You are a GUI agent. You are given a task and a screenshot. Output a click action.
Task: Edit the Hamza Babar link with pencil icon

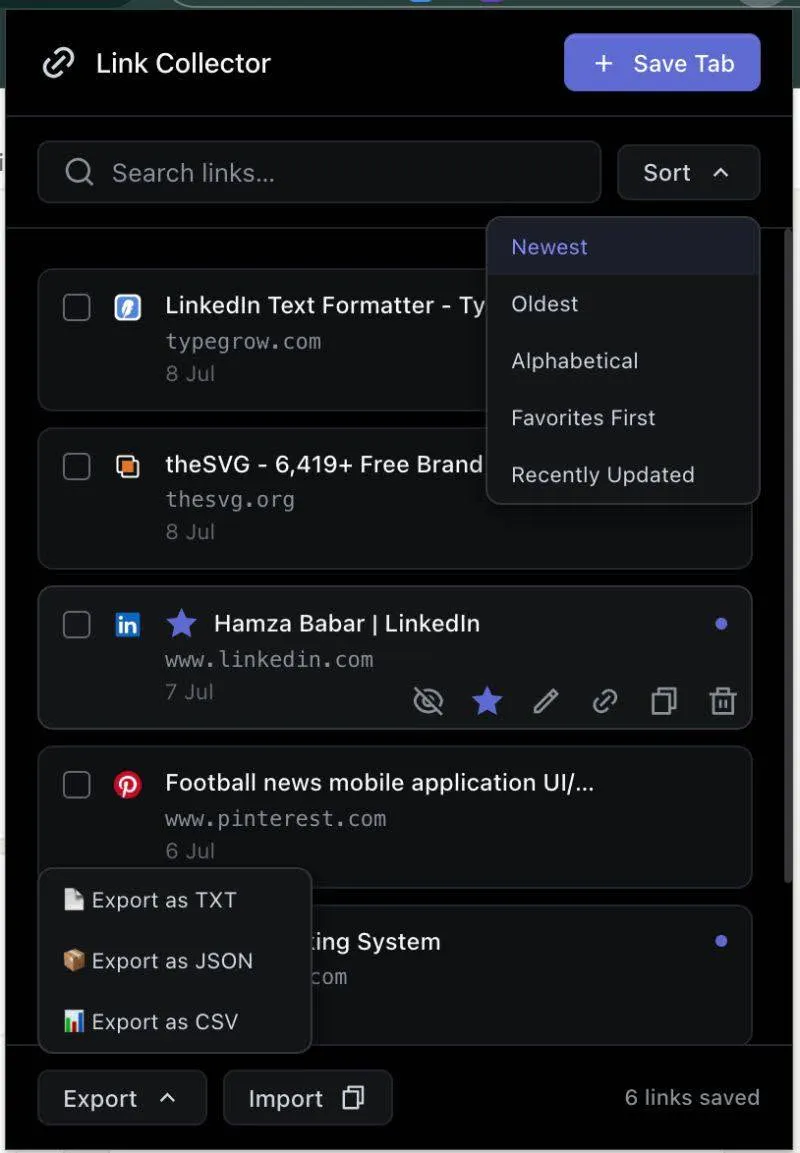tap(546, 701)
